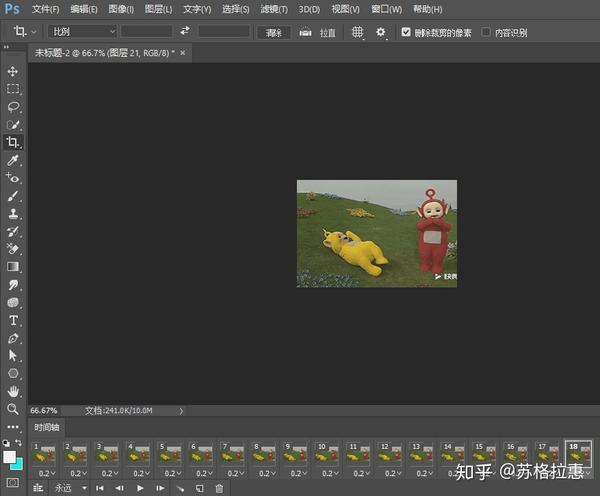Select the Hand tool

[x=13, y=391]
